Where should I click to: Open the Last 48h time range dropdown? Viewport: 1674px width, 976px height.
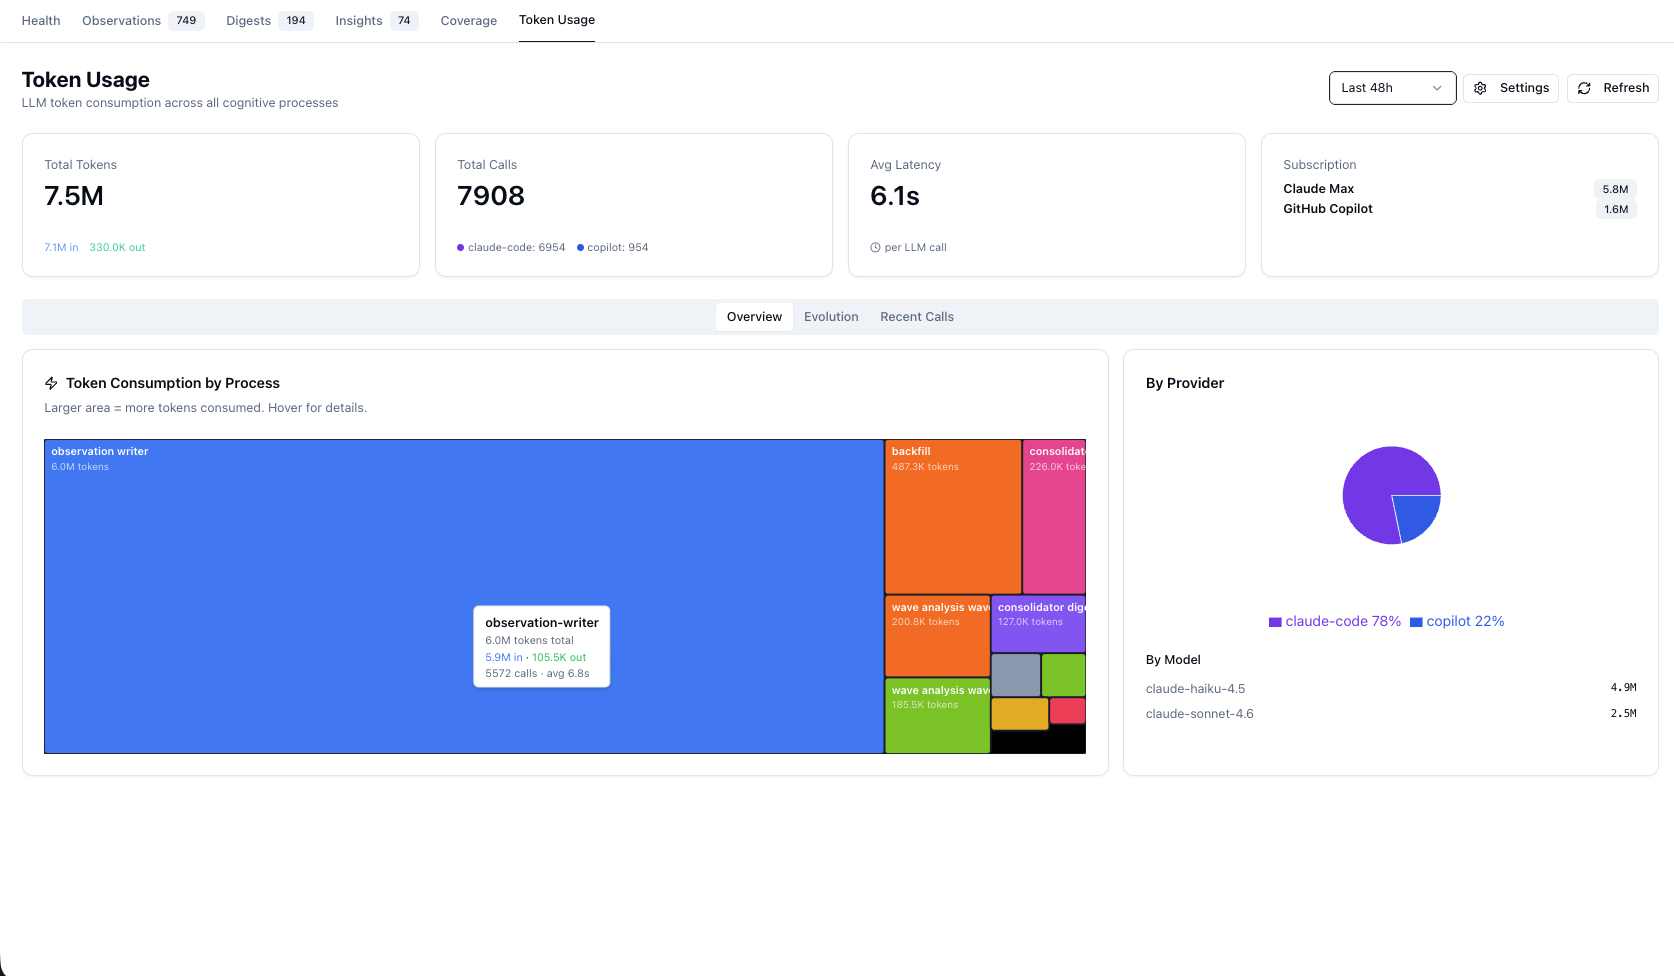click(x=1392, y=88)
